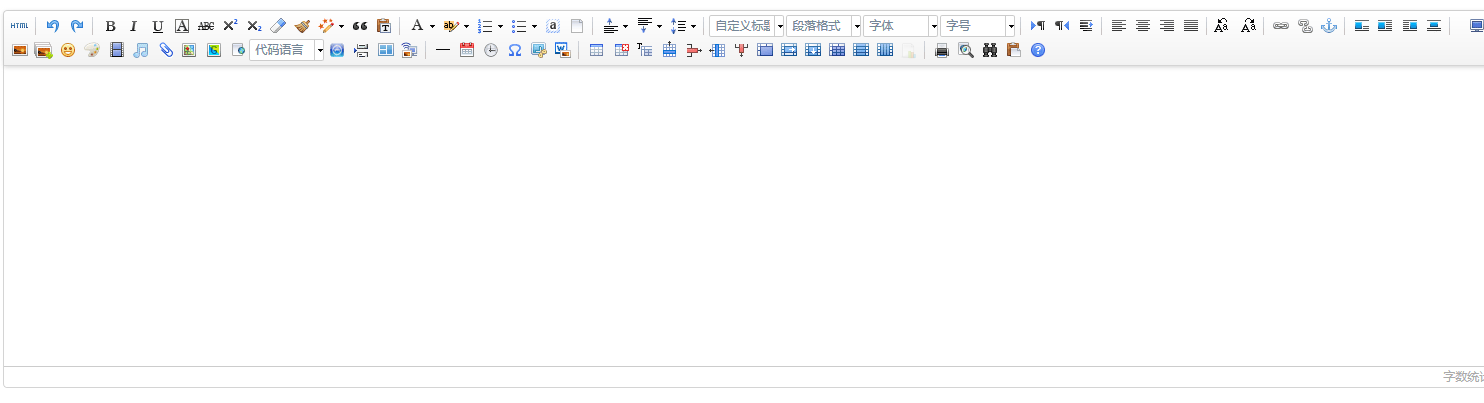Open the 字号 font size combo
The width and height of the screenshot is (1484, 403).
[x=978, y=26]
